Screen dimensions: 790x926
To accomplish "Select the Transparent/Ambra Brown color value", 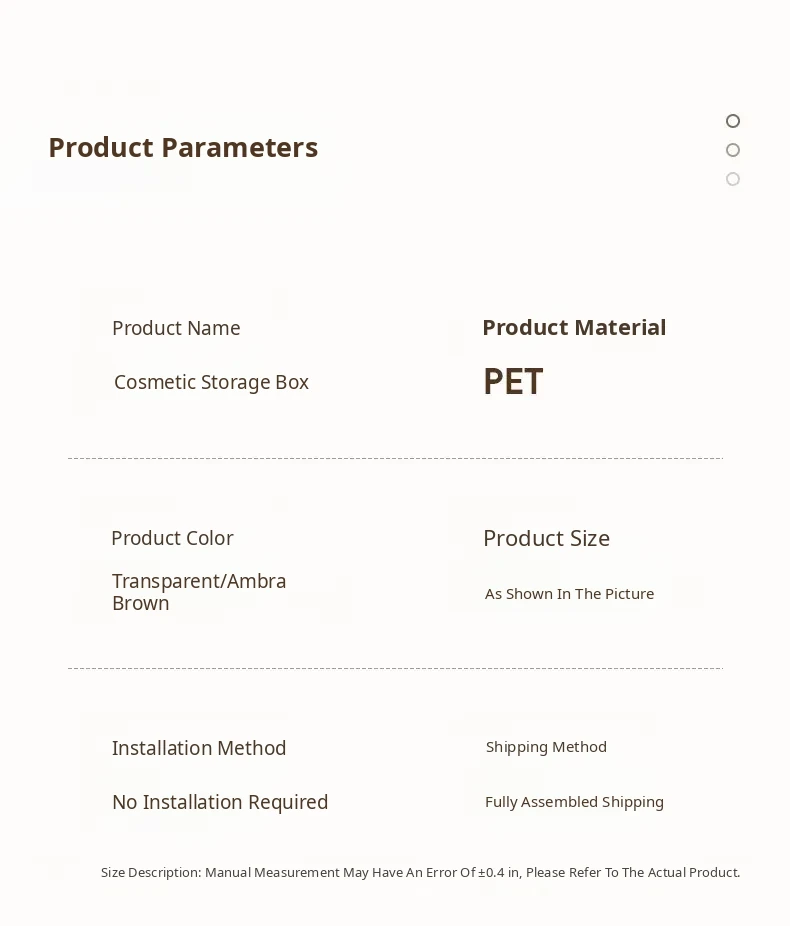I will [199, 592].
